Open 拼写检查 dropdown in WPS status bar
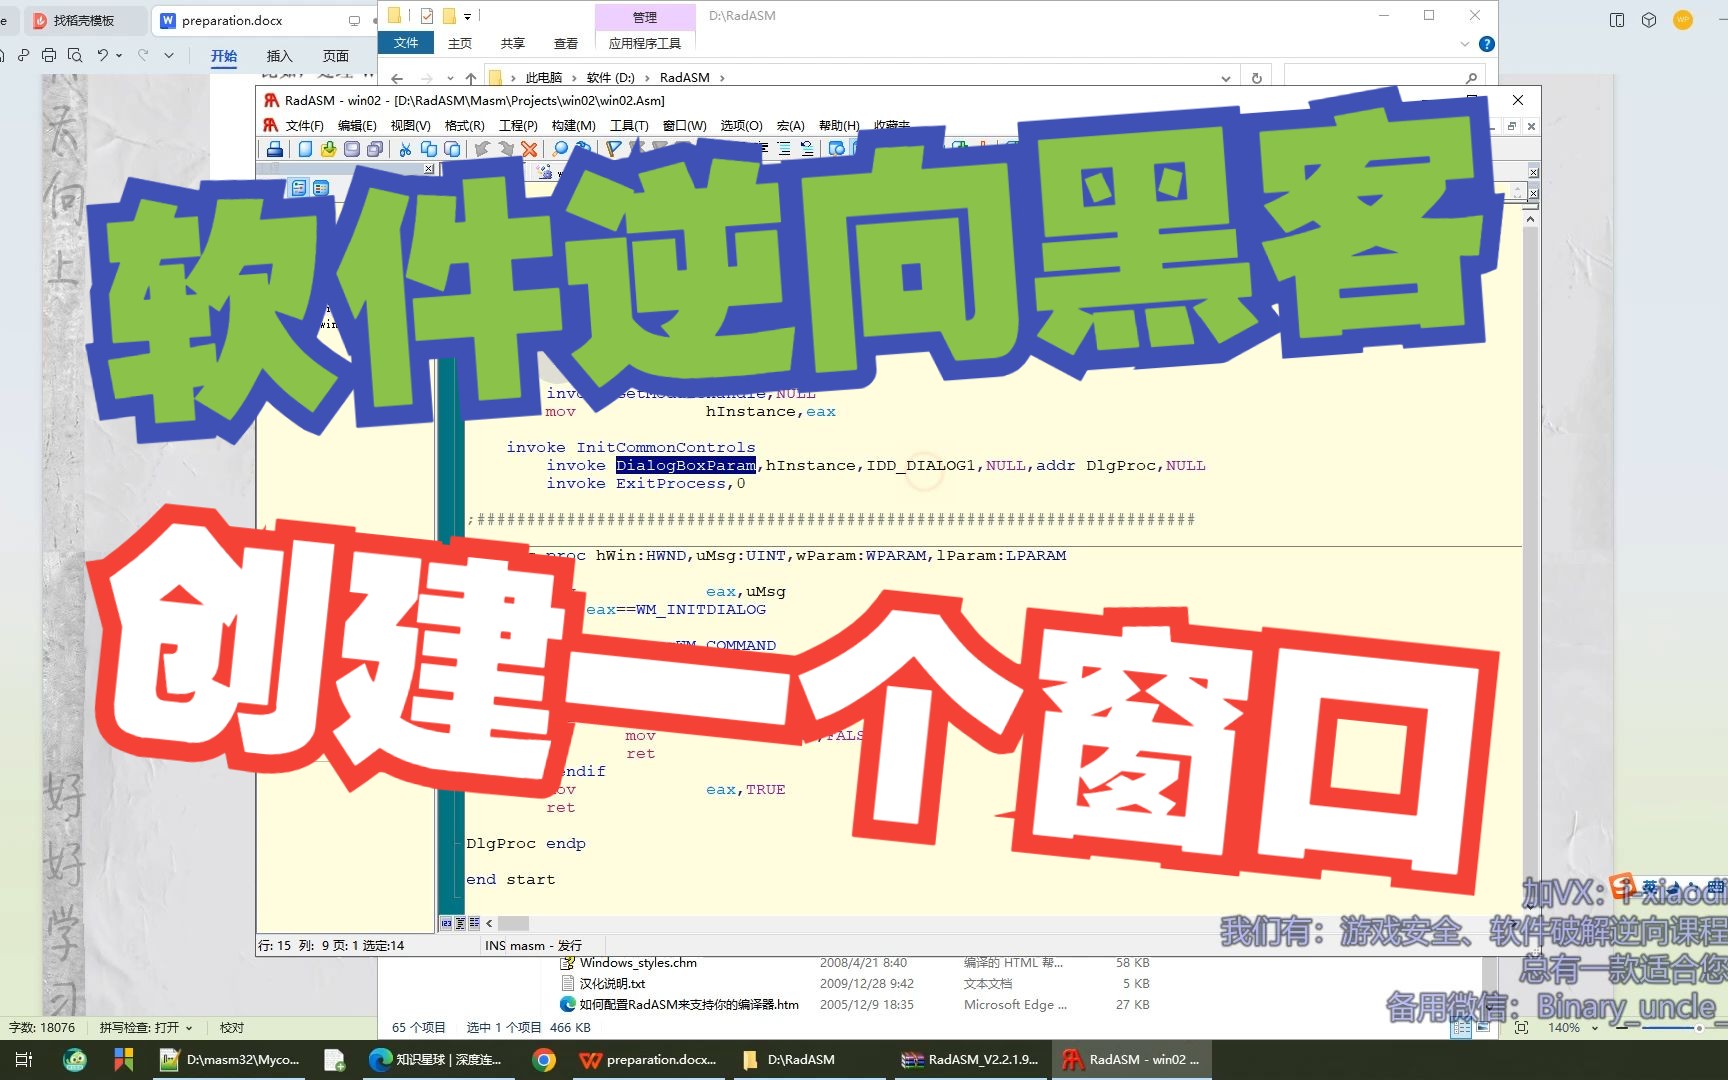The width and height of the screenshot is (1728, 1080). (x=146, y=1027)
